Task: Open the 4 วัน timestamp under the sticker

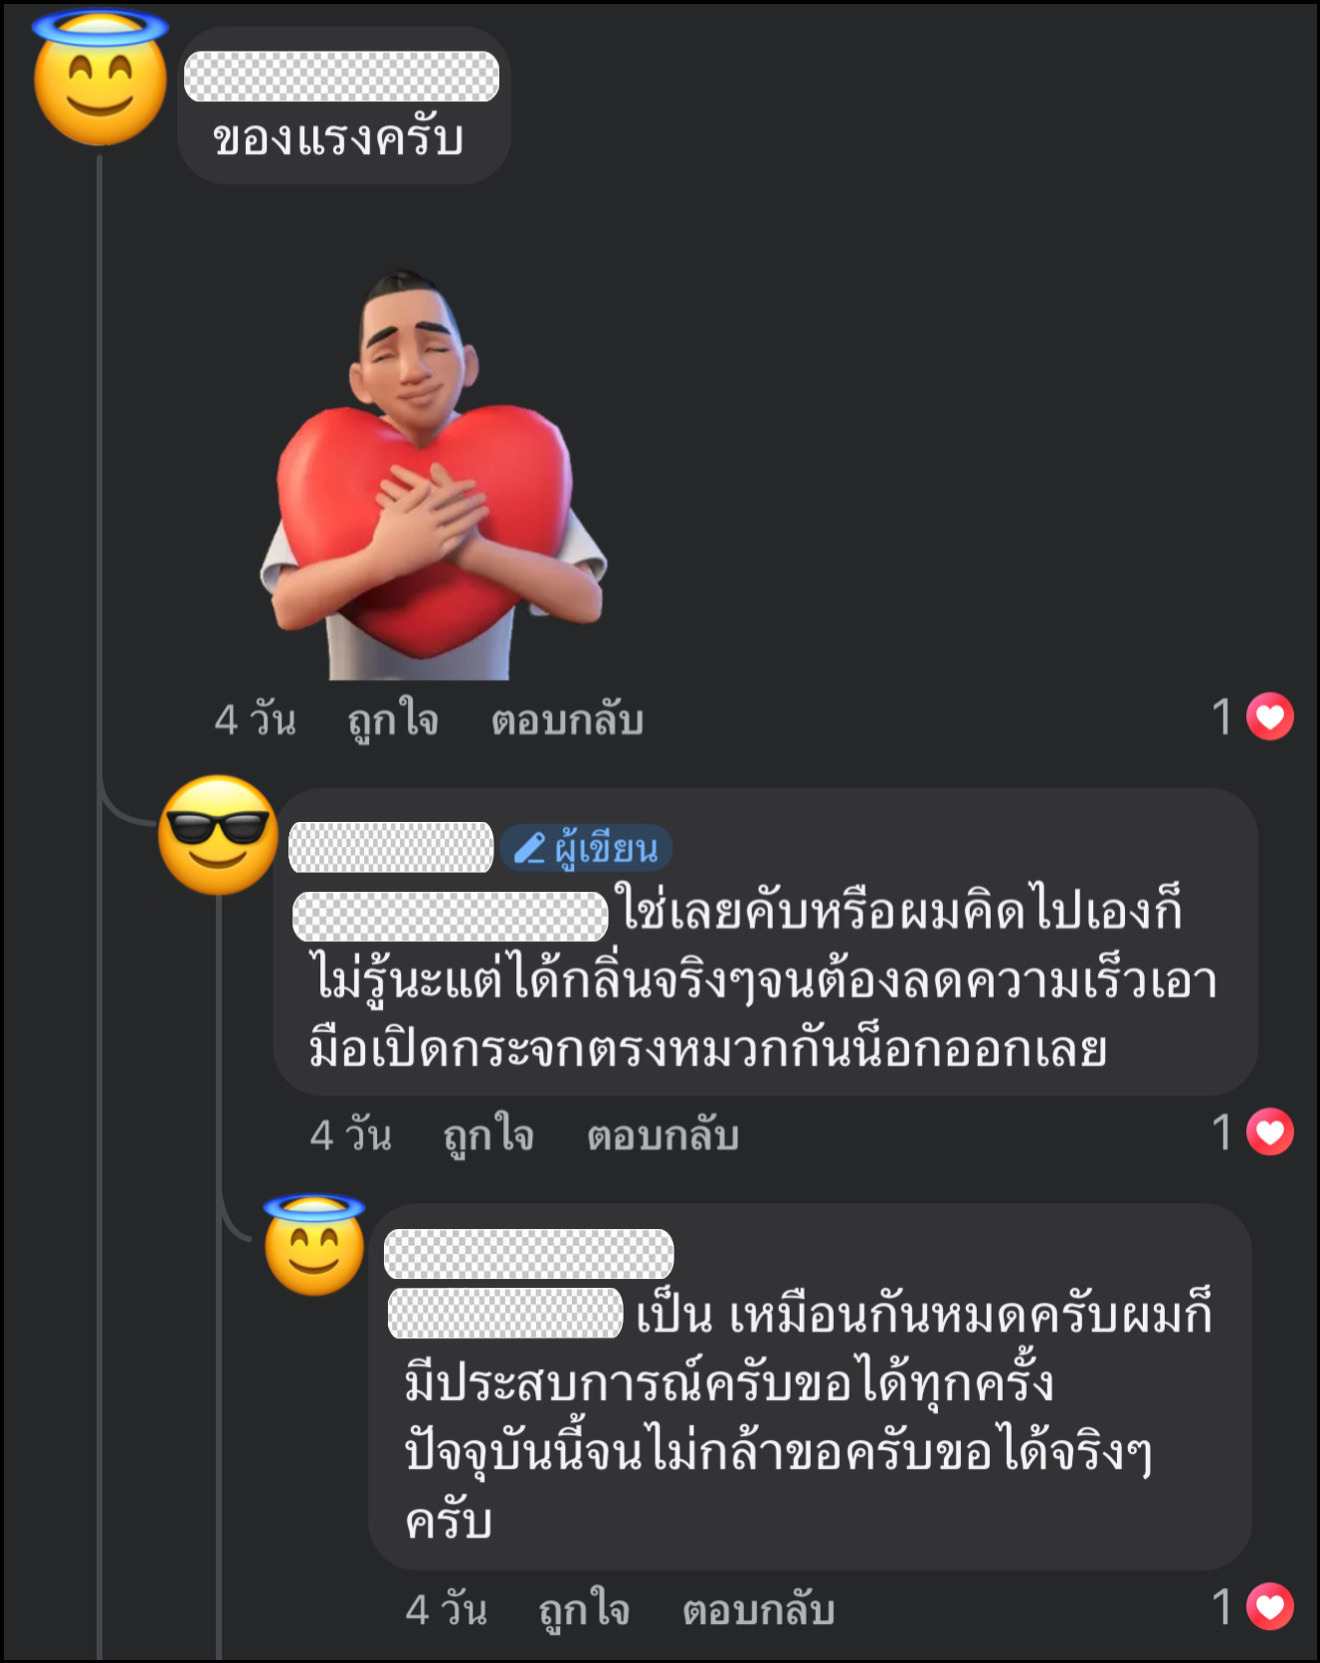Action: tap(255, 720)
